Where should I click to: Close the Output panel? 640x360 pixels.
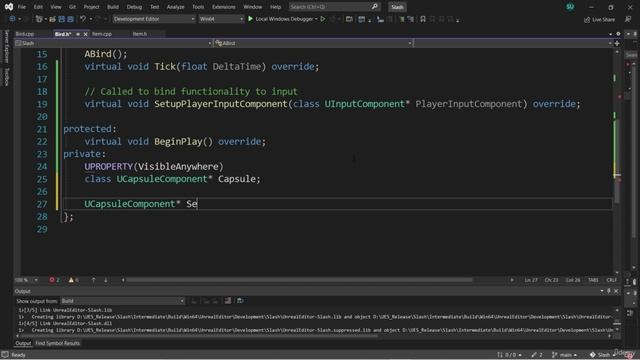tap(616, 291)
